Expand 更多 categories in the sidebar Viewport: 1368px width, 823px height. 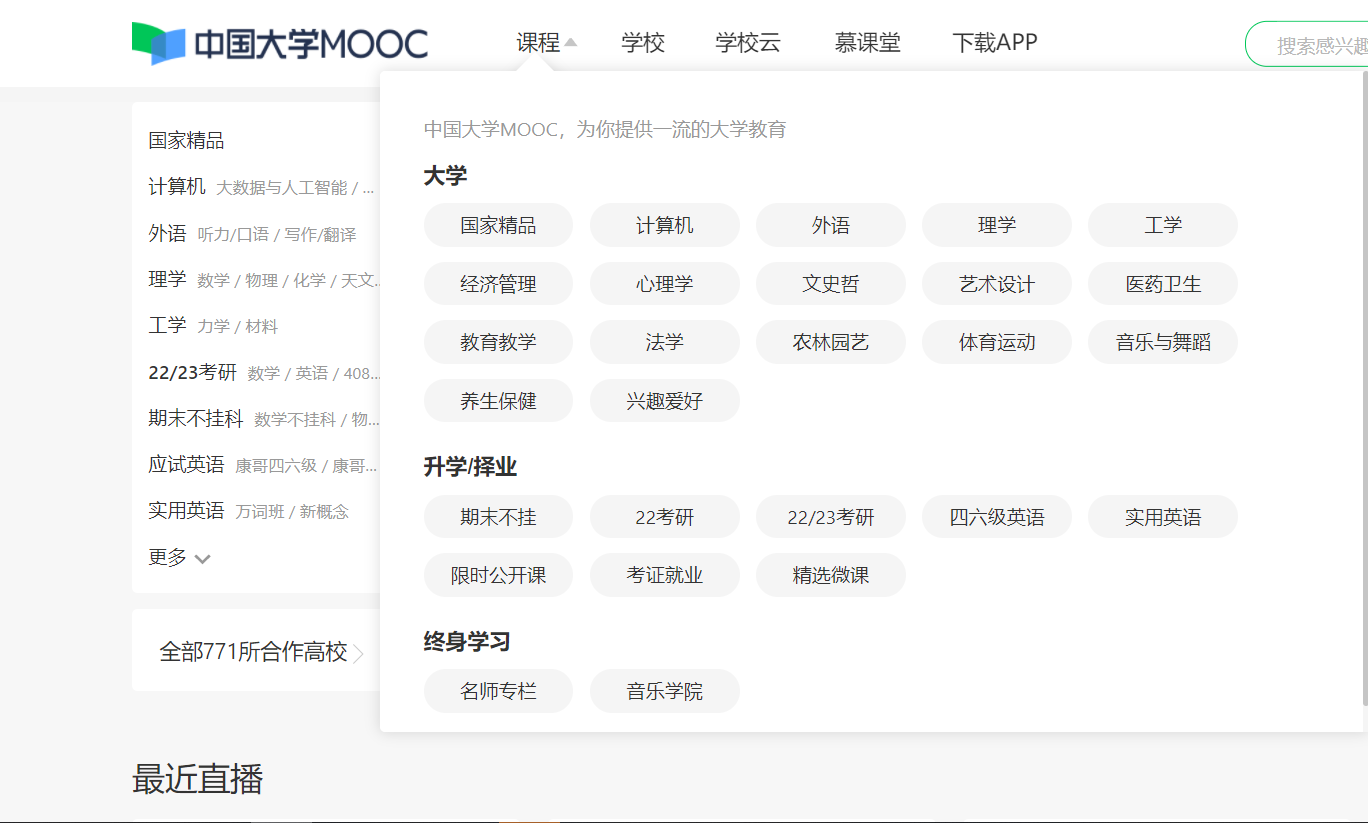point(179,557)
